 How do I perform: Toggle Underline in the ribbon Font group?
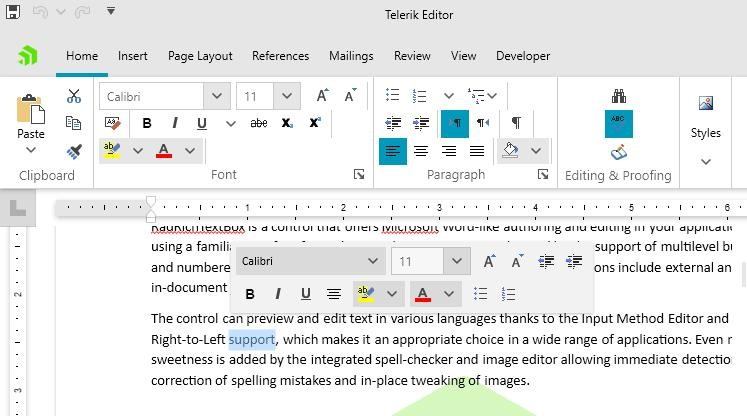coord(202,123)
